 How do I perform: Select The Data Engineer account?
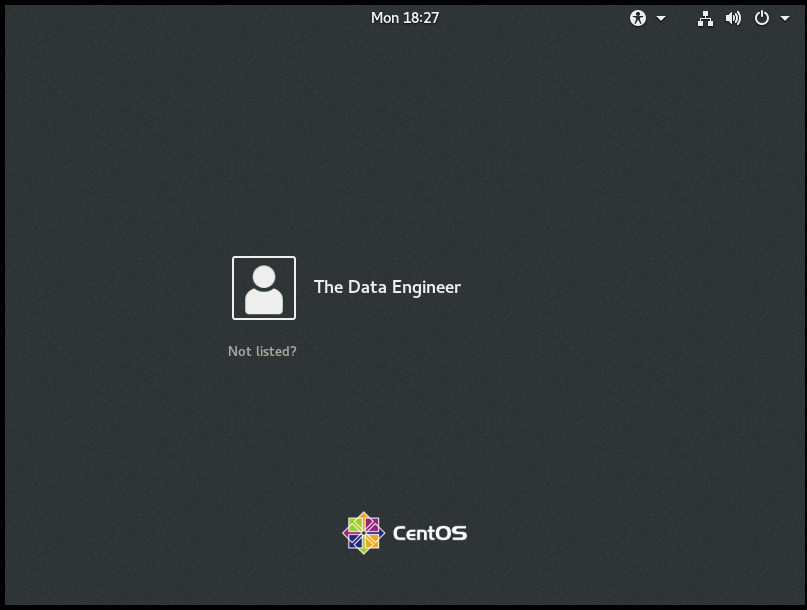coord(387,287)
